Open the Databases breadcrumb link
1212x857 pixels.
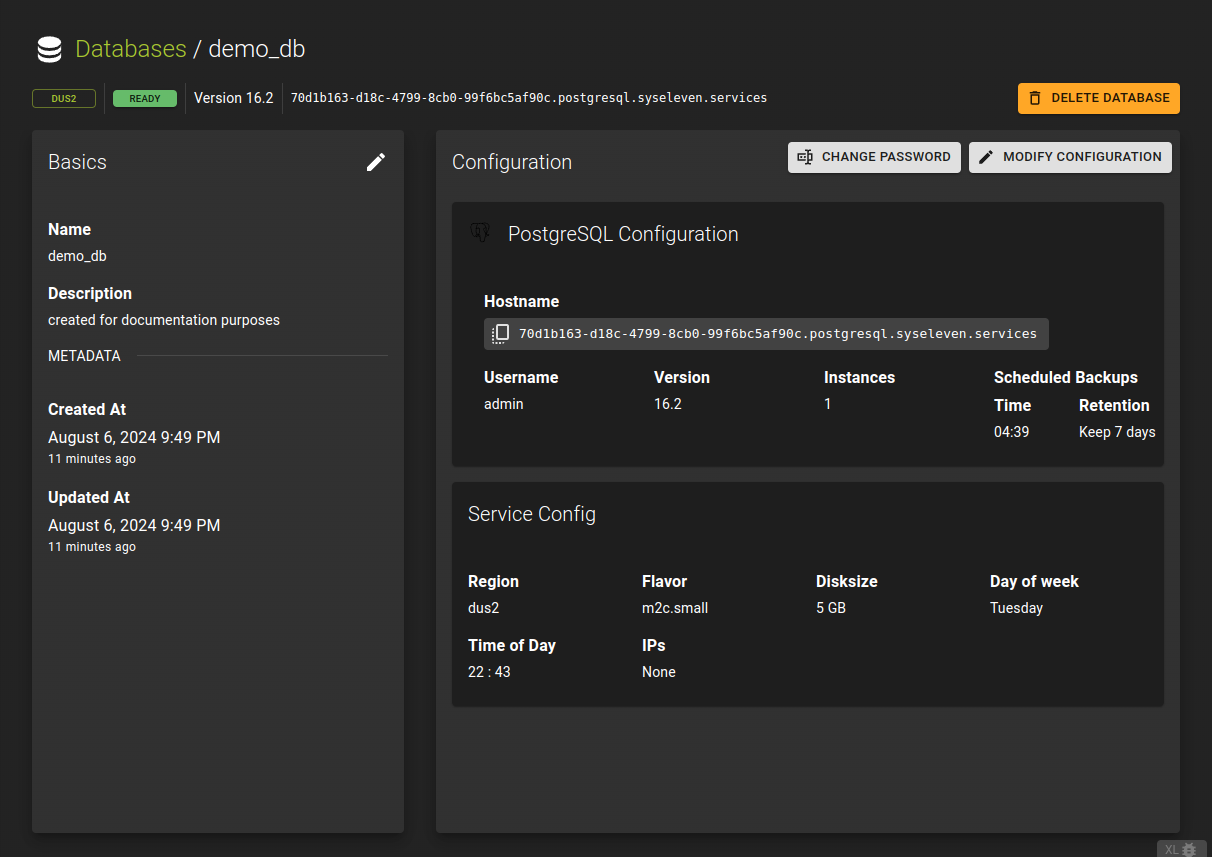(x=131, y=49)
